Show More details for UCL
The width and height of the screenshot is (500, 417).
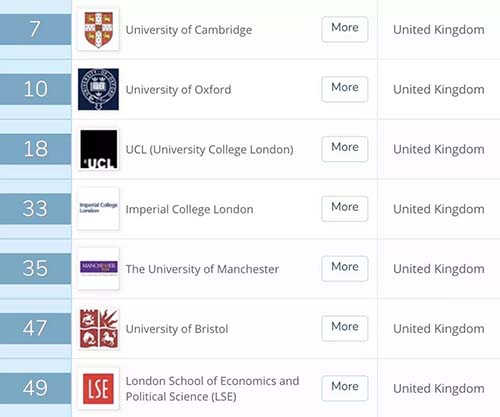coord(345,149)
